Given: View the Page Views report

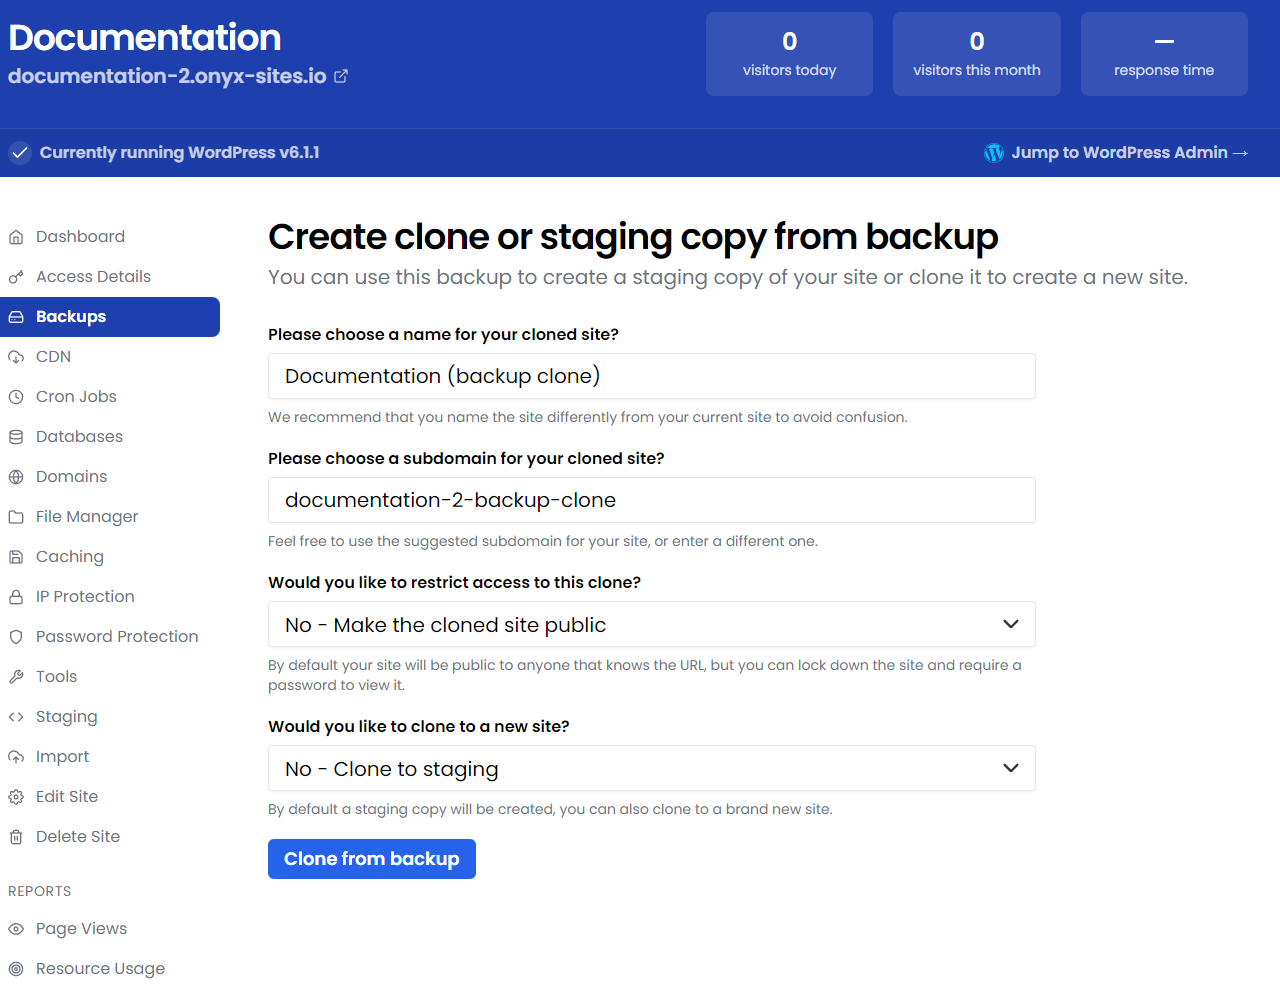Looking at the screenshot, I should click(110, 929).
